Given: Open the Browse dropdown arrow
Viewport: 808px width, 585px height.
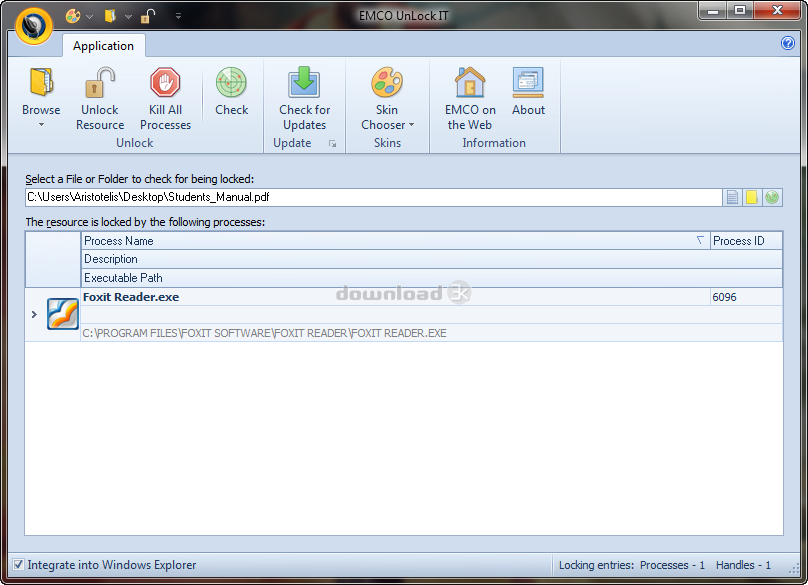Looking at the screenshot, I should [x=41, y=125].
